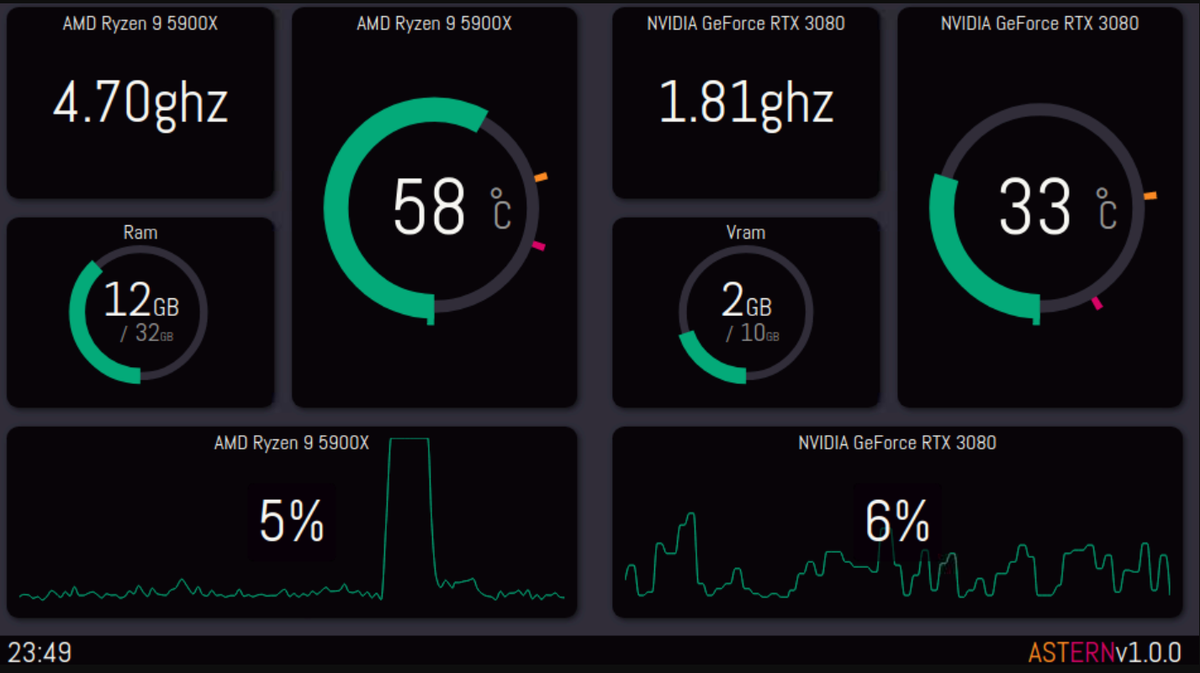Image resolution: width=1200 pixels, height=673 pixels.
Task: Click the 23:49 clock in the status bar
Action: point(40,654)
